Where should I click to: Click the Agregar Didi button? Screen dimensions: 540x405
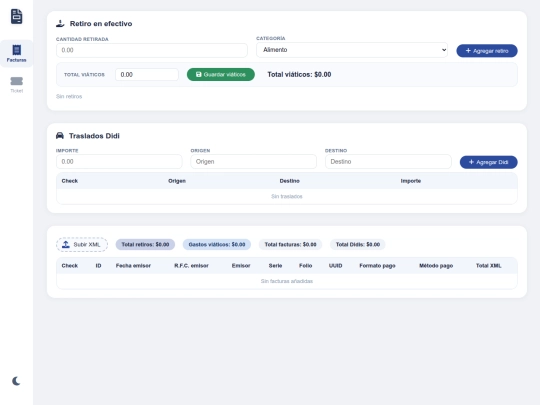(488, 162)
